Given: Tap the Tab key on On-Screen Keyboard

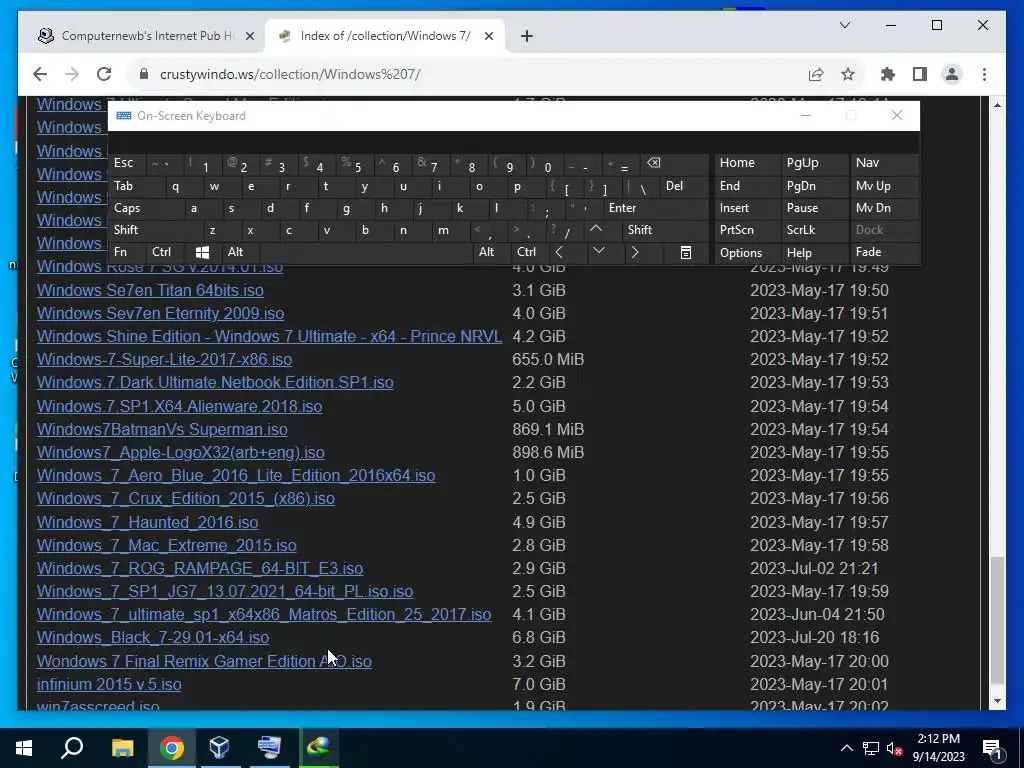Looking at the screenshot, I should coord(137,186).
